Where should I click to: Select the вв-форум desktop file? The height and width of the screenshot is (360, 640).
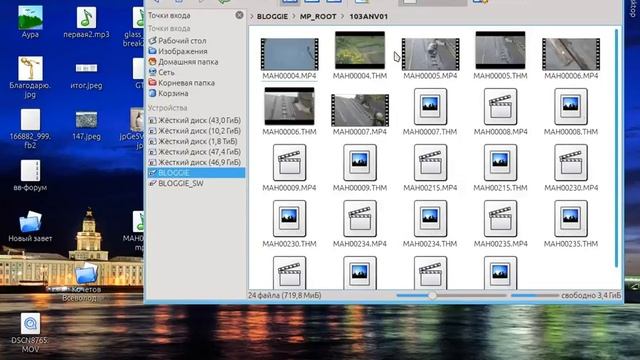pos(30,176)
